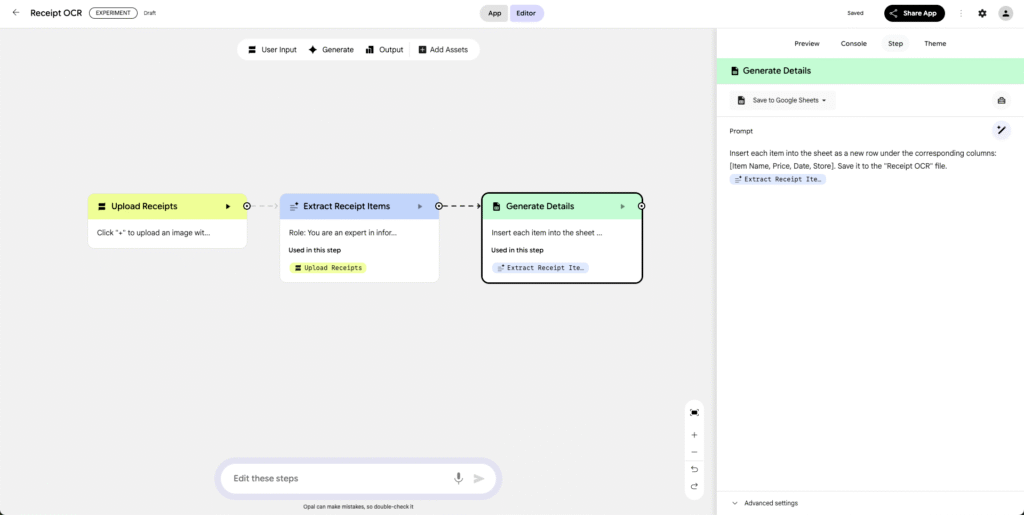
Task: Click Add Assets in the toolbar
Action: click(442, 49)
